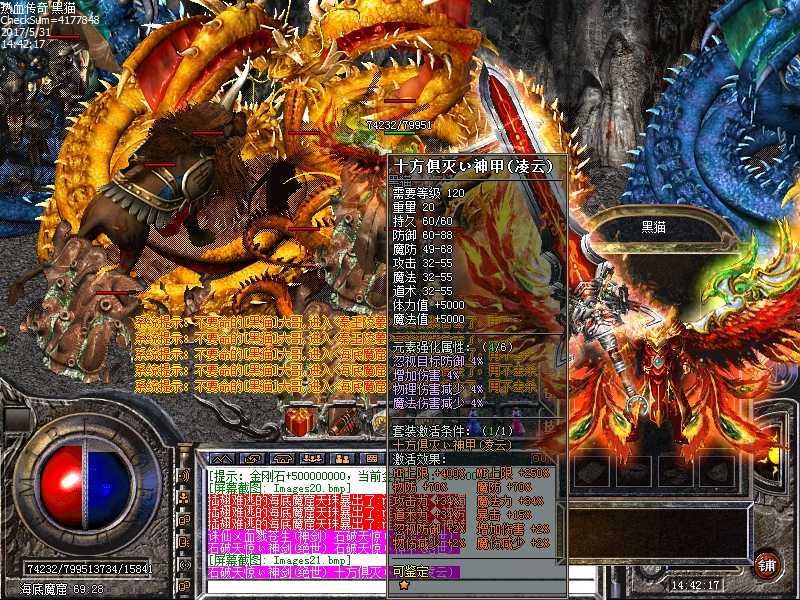Click the 2017/5/31 date text
Image resolution: width=800 pixels, height=600 pixels.
pyautogui.click(x=26, y=32)
